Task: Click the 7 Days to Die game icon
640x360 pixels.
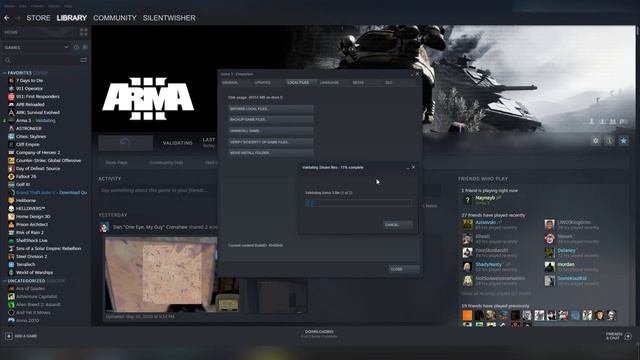Action: 11,81
